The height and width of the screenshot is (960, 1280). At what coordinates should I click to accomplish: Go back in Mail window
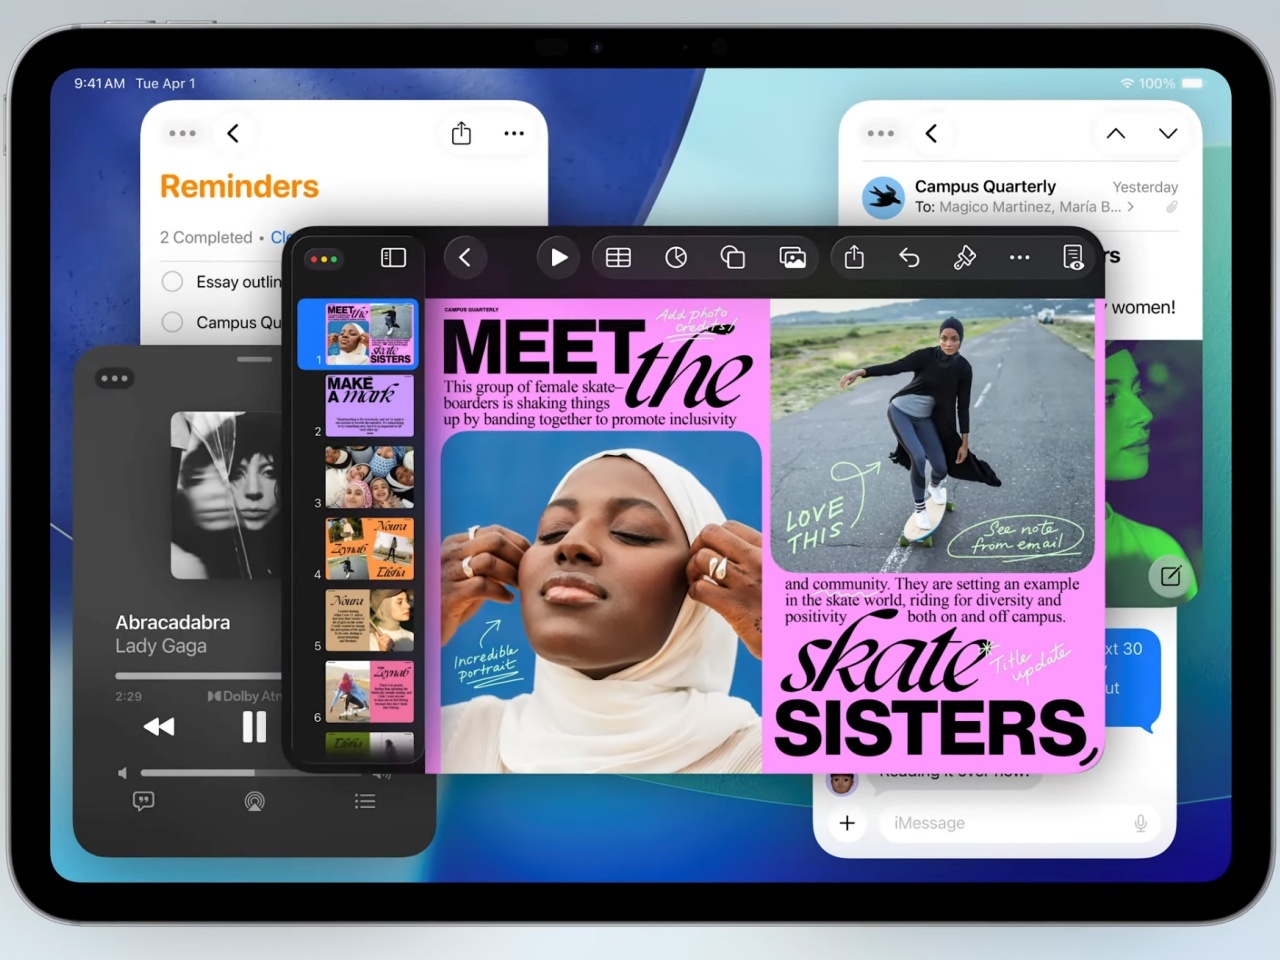(931, 133)
